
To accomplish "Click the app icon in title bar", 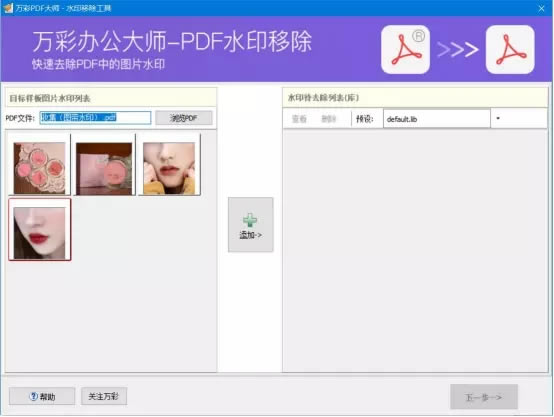I will 8,8.
